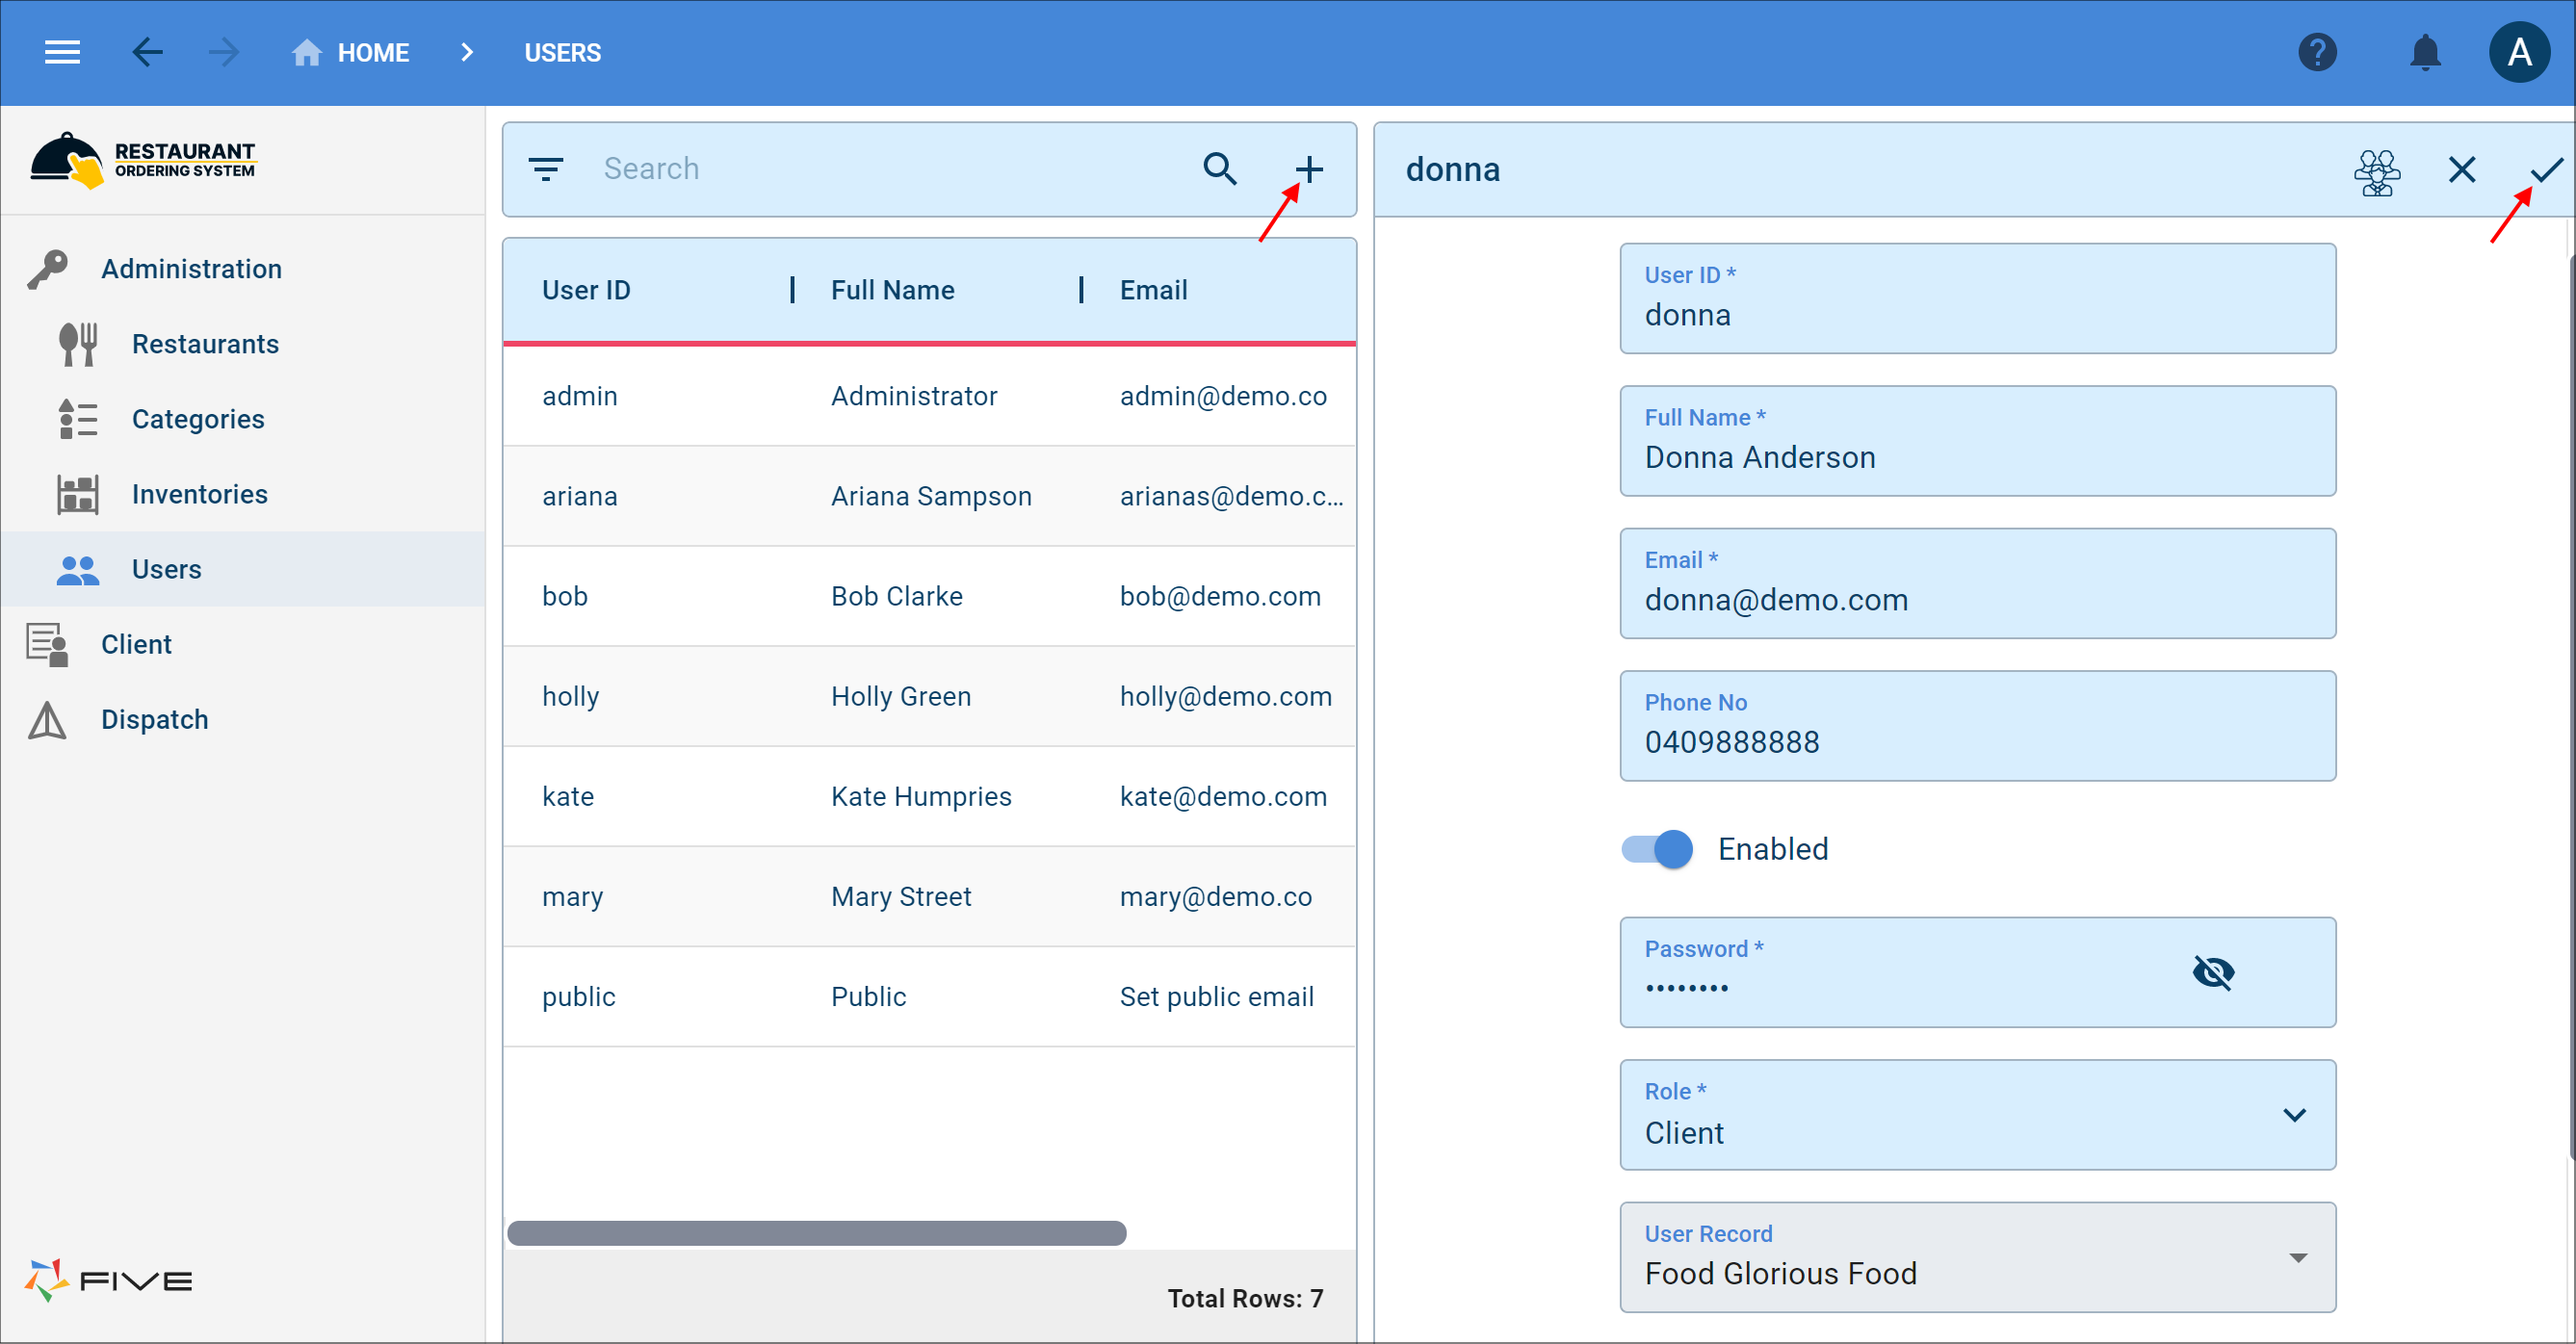
Task: Click the add new user icon
Action: pos(1310,168)
